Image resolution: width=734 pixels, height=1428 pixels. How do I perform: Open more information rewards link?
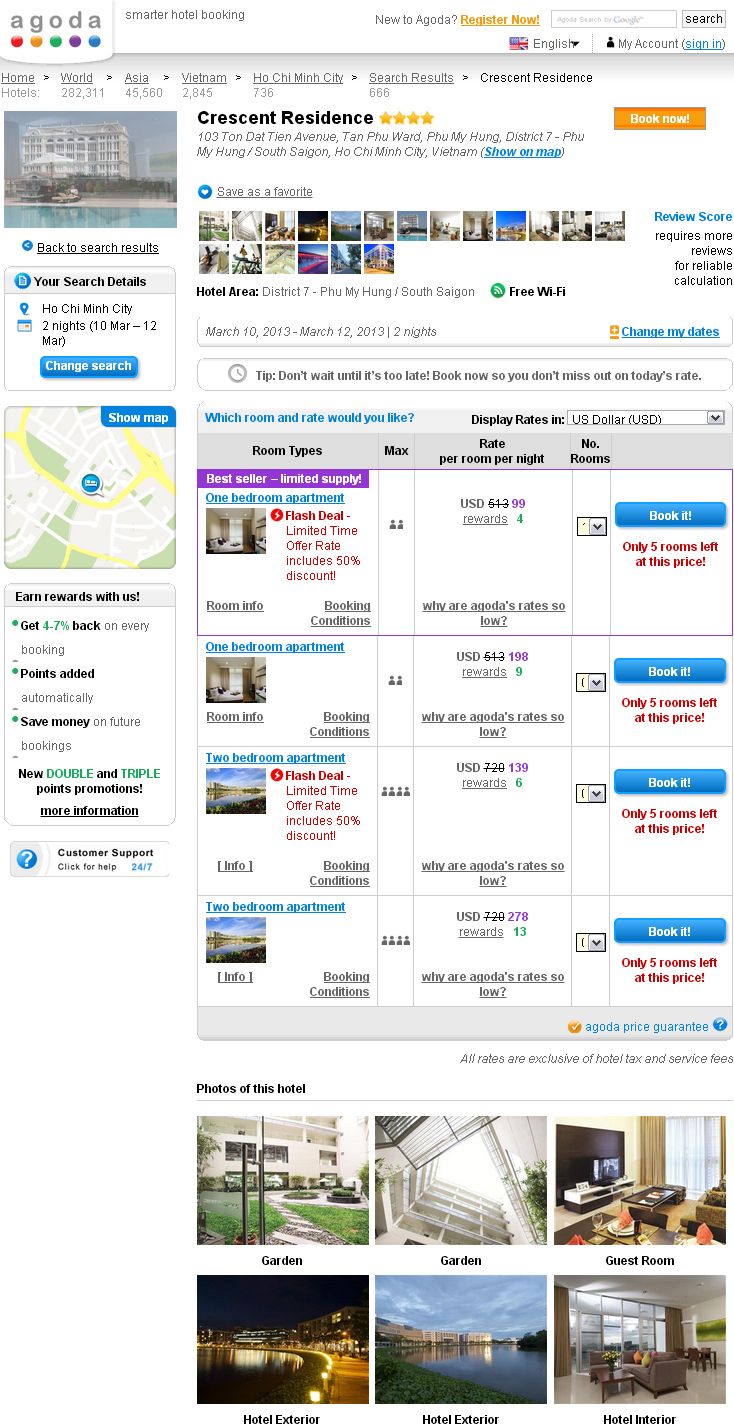89,811
